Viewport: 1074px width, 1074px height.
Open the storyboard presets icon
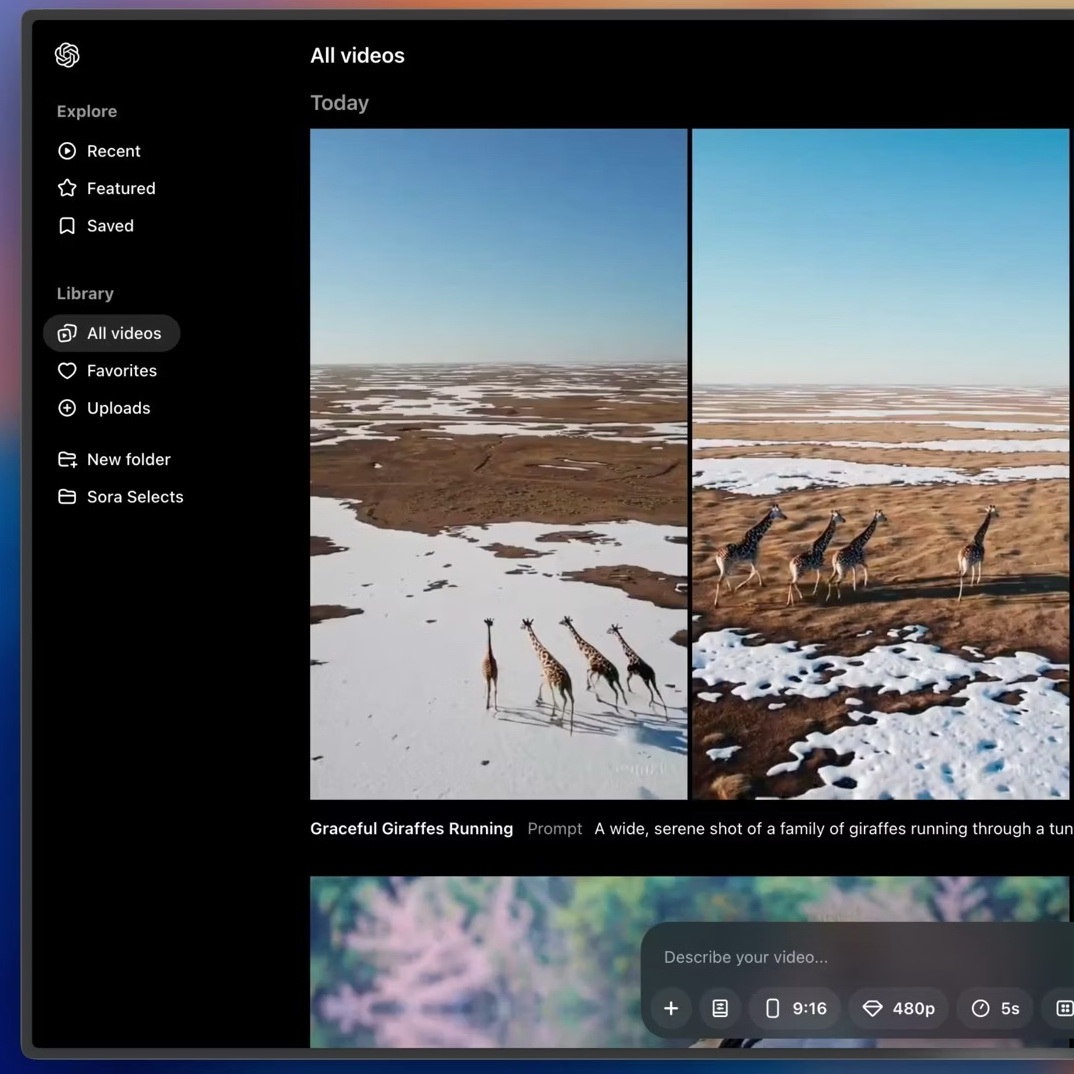[720, 1008]
